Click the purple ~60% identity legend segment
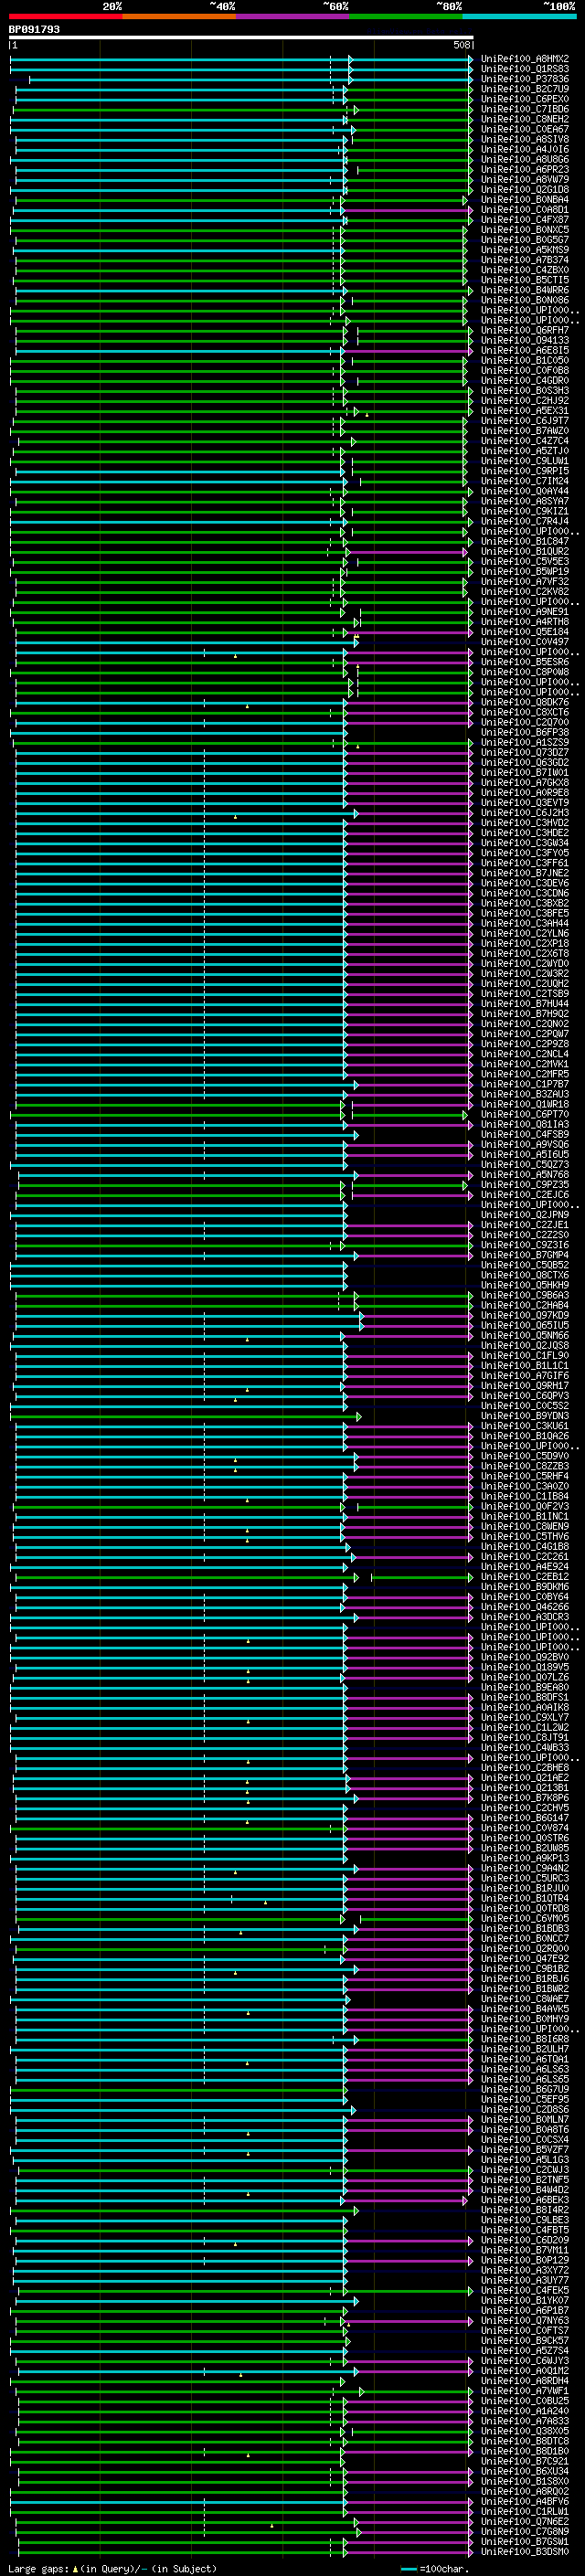Image resolution: width=585 pixels, height=2576 pixels. pyautogui.click(x=293, y=16)
